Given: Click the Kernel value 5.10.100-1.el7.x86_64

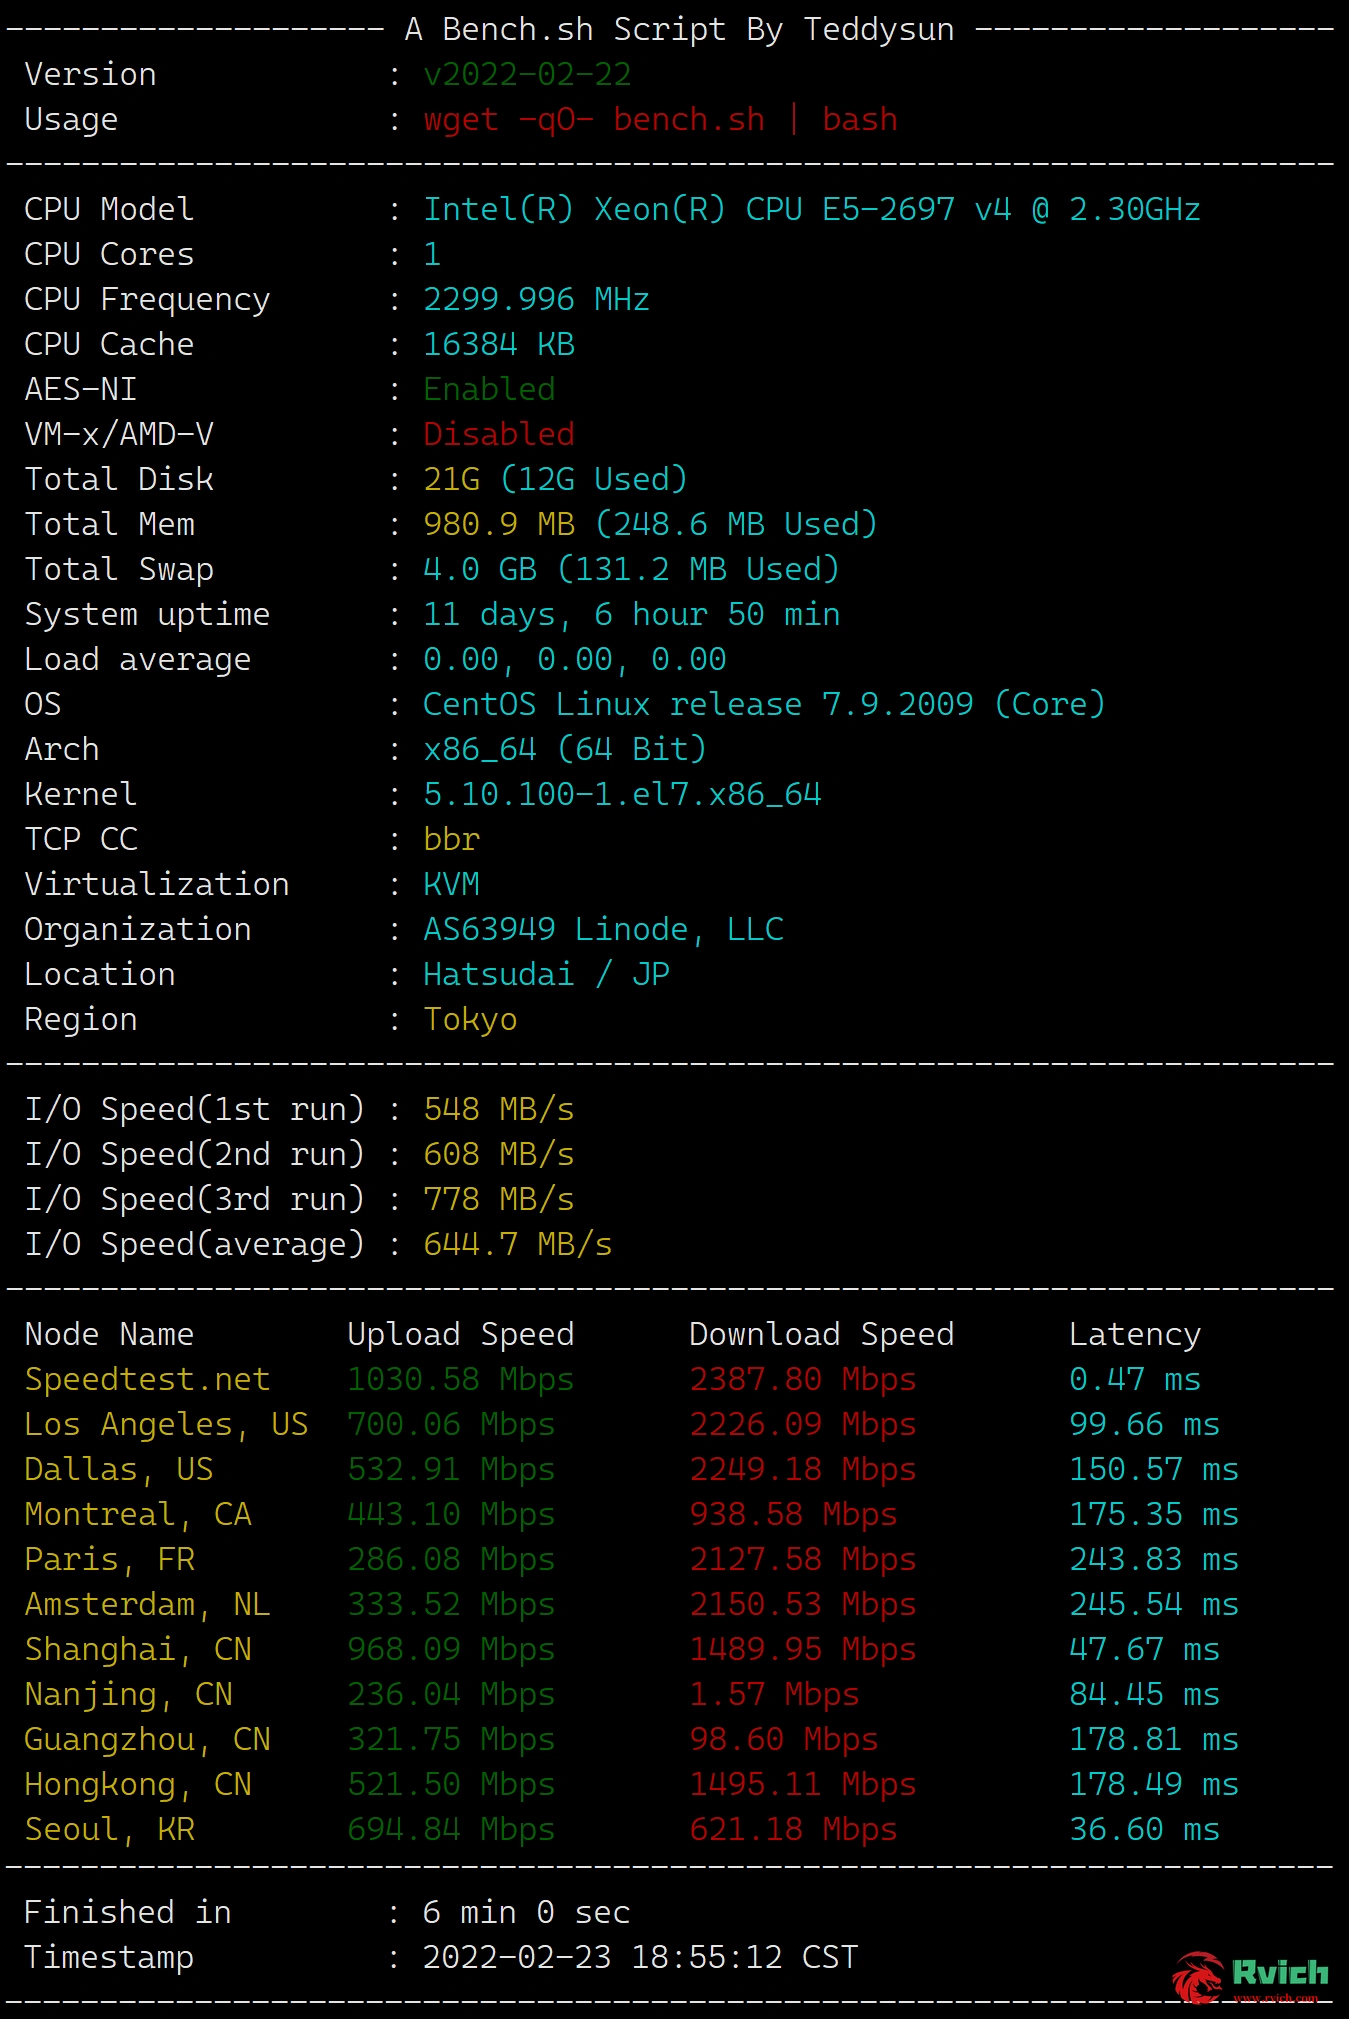Looking at the screenshot, I should pos(622,794).
